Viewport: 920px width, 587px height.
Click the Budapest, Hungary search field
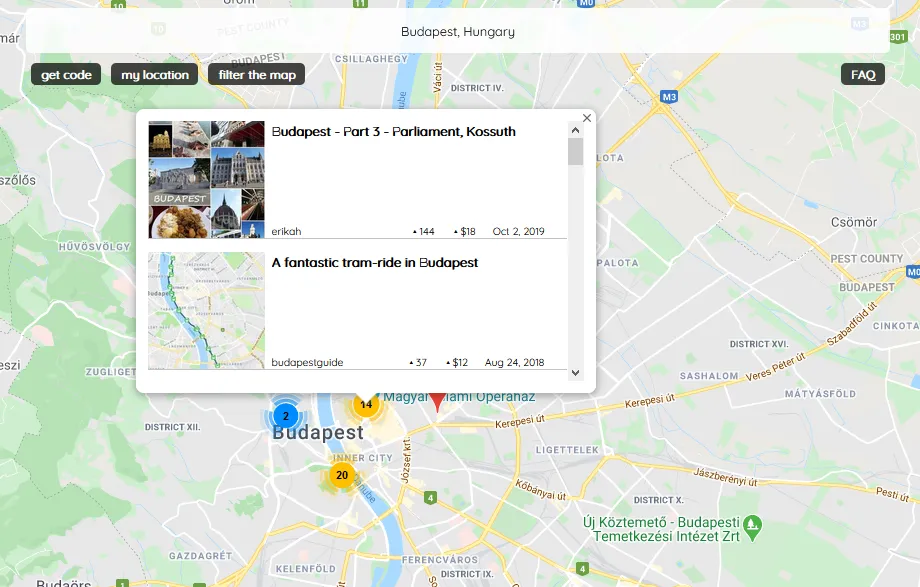coord(458,31)
